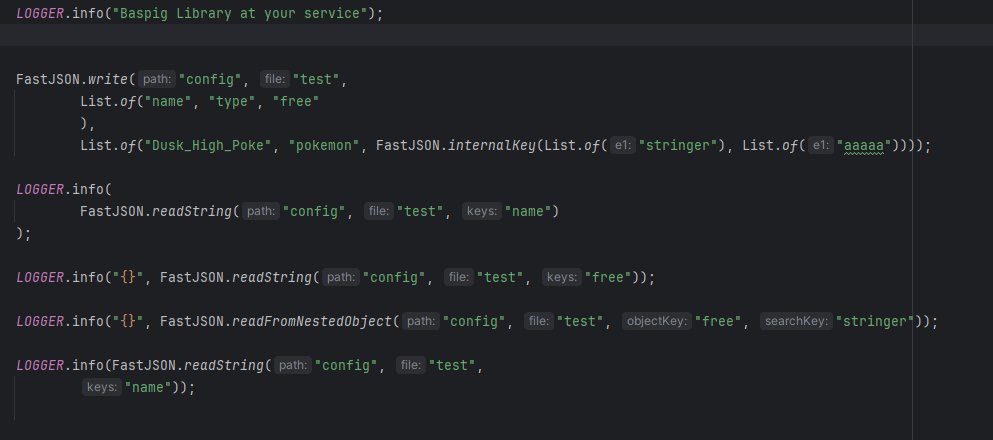Click the e1: hint before "aaaaa"
This screenshot has height=440, width=993.
click(x=820, y=146)
